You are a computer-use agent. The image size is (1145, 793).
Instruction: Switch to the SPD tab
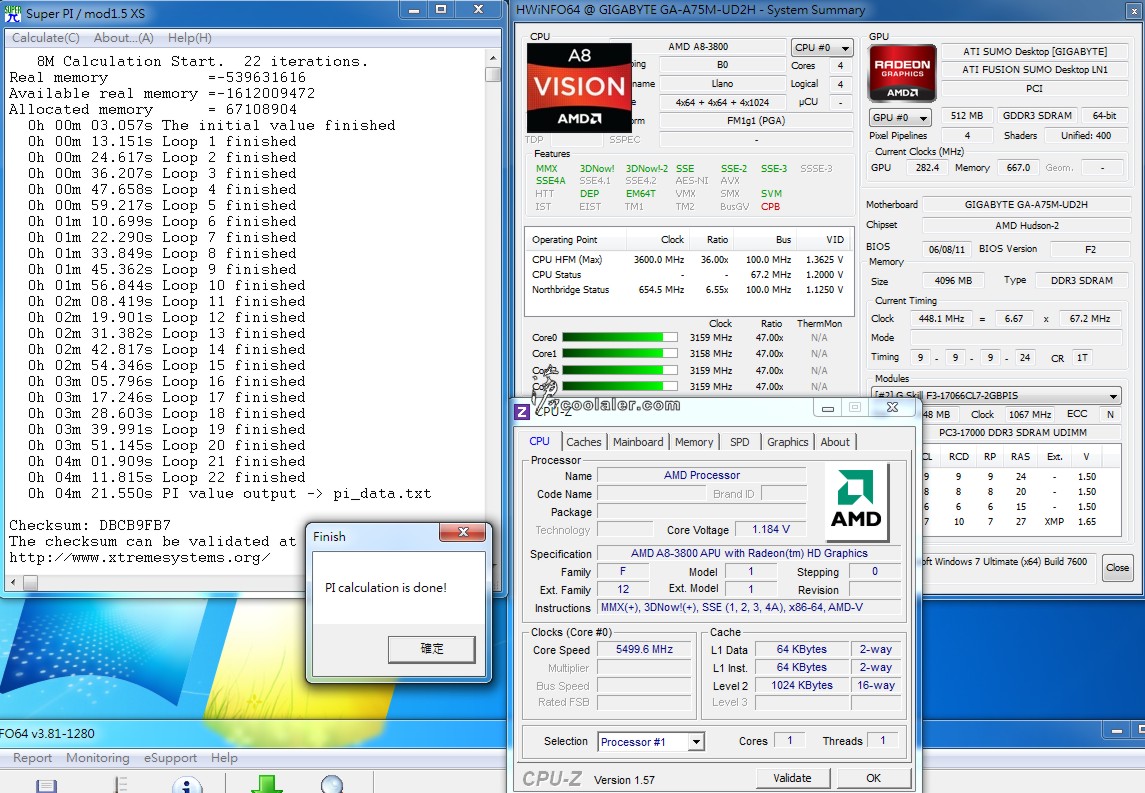pyautogui.click(x=740, y=442)
